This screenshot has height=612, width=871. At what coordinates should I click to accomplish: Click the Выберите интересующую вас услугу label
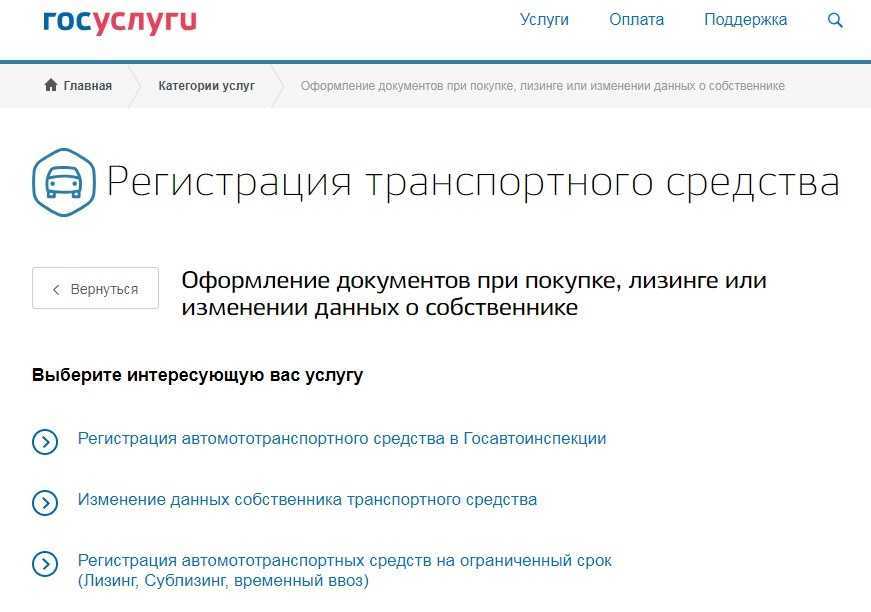click(198, 376)
